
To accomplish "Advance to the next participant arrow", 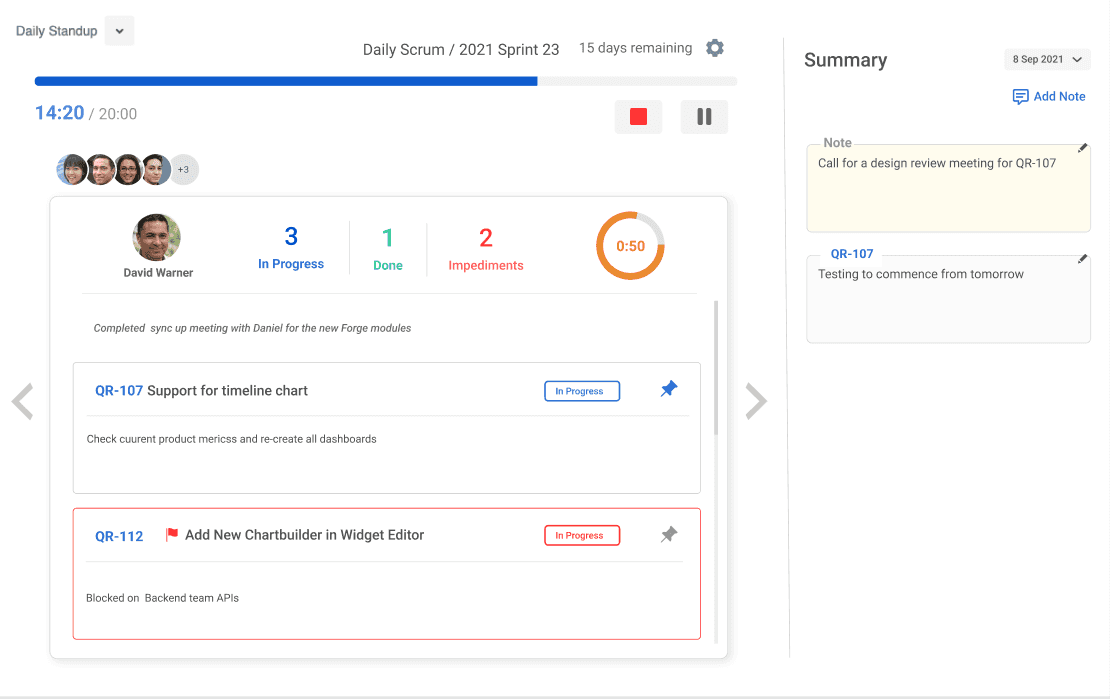I will [757, 401].
